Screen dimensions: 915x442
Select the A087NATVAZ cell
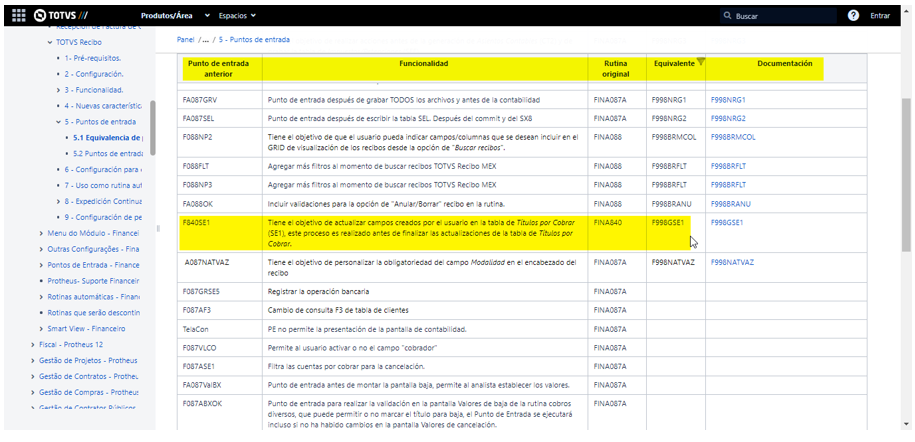point(220,268)
